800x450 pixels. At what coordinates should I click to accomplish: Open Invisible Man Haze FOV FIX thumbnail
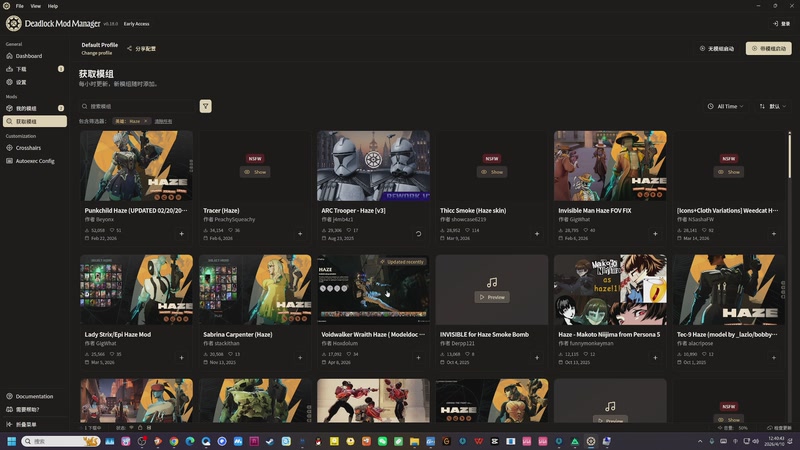point(610,166)
